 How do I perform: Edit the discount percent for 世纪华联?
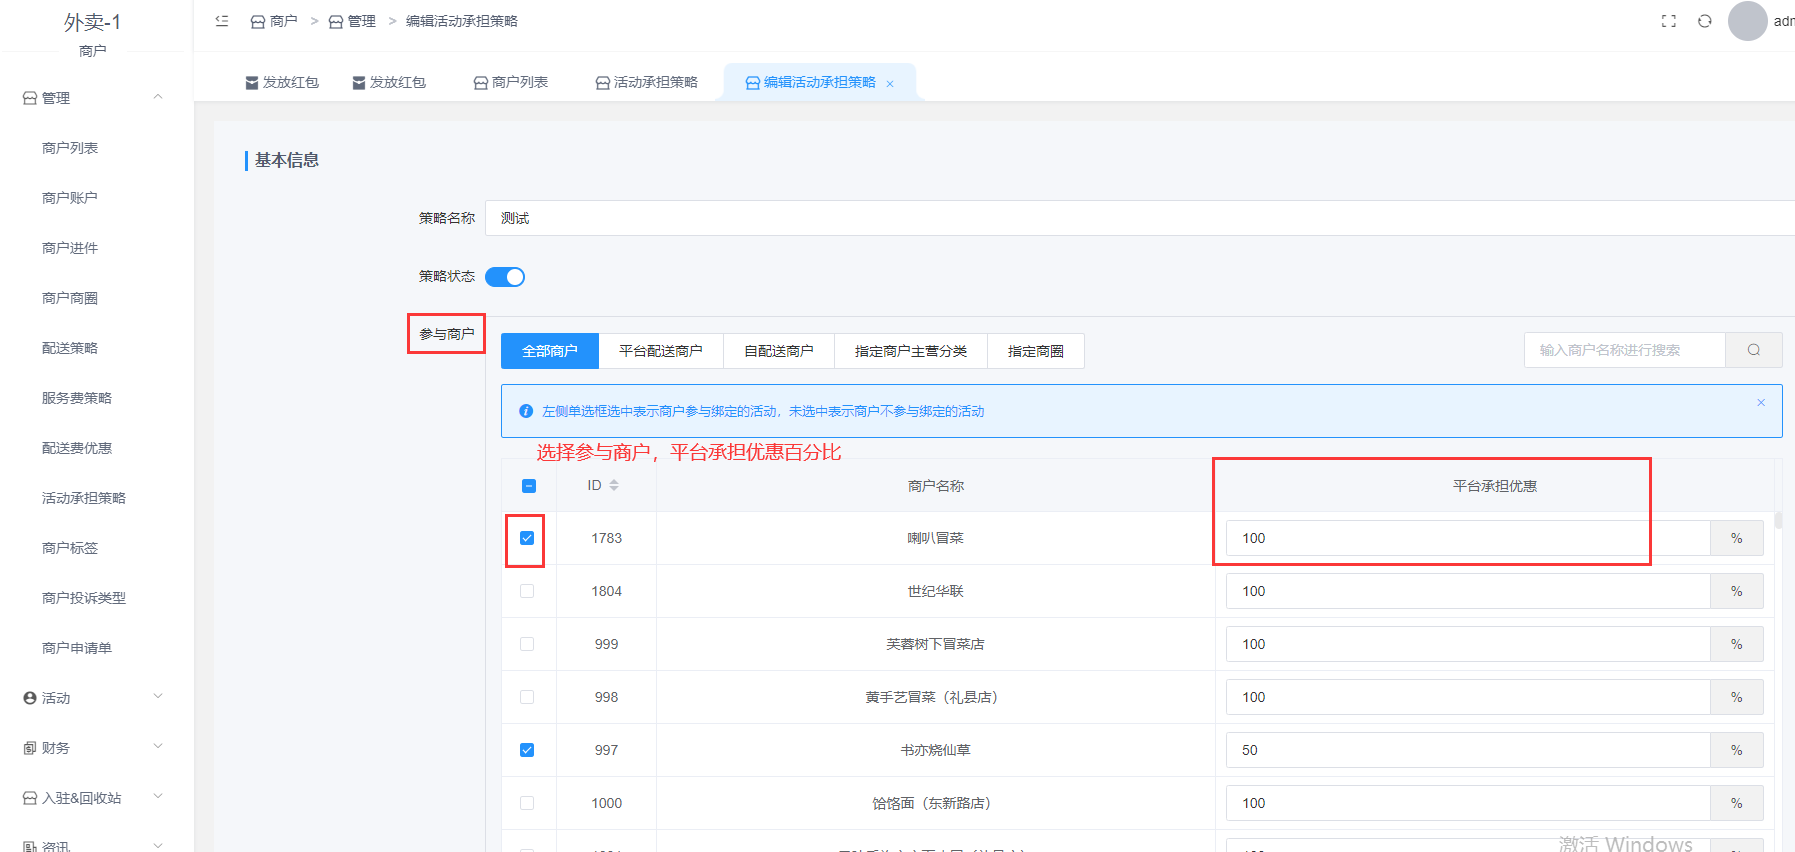click(1468, 591)
